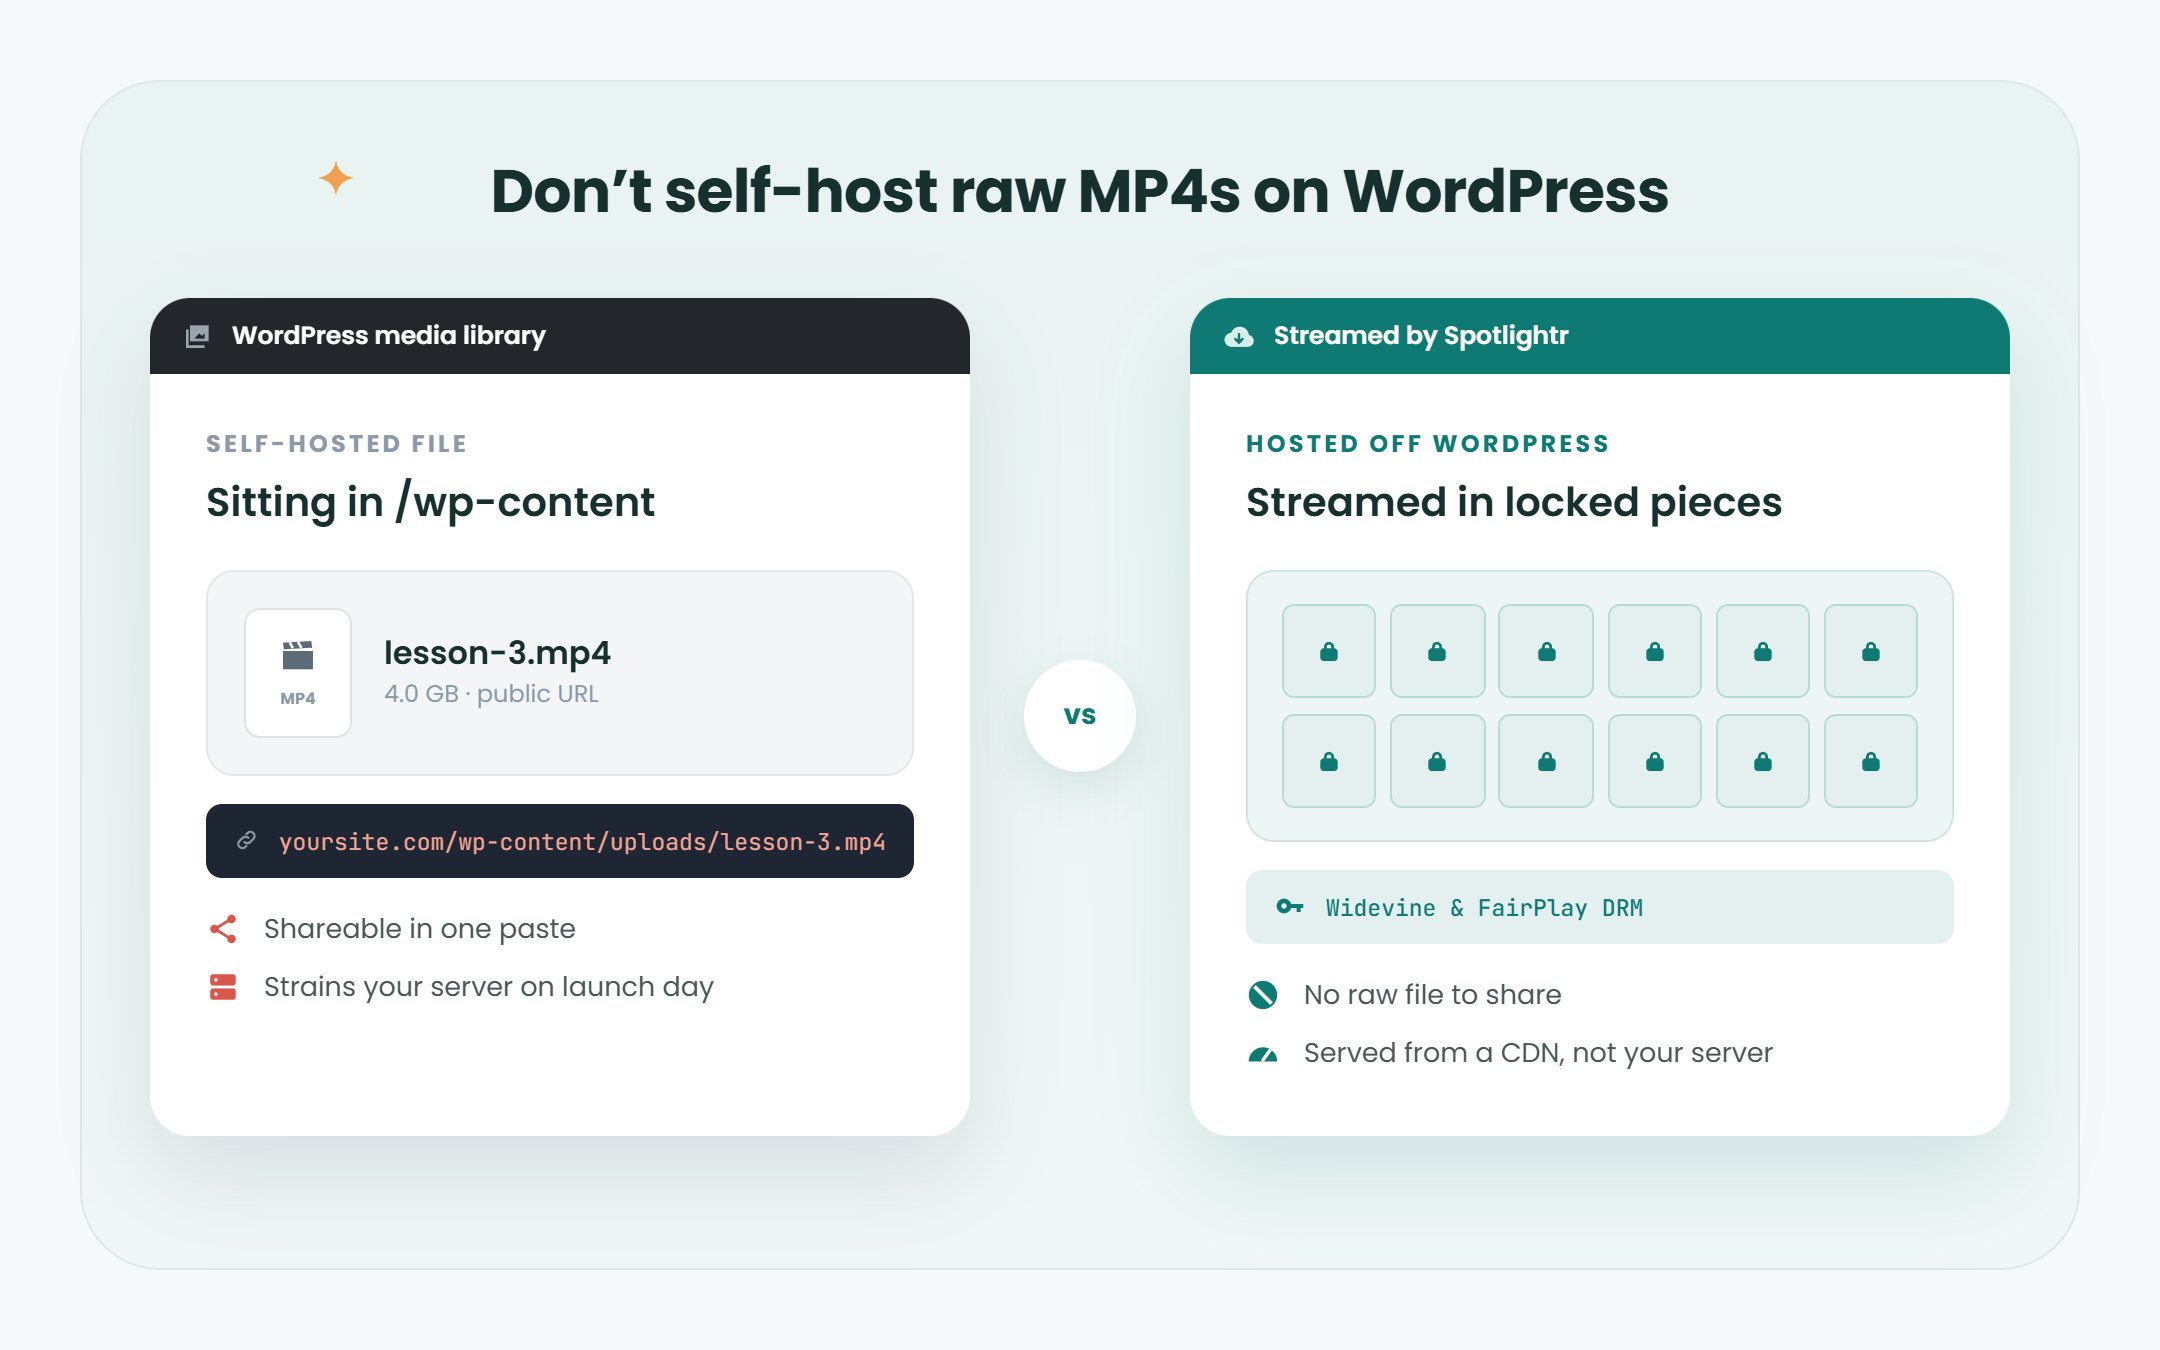Screen dimensions: 2160x1350
Task: Click the HOSTED OFF WORDPRESS label
Action: [1428, 444]
